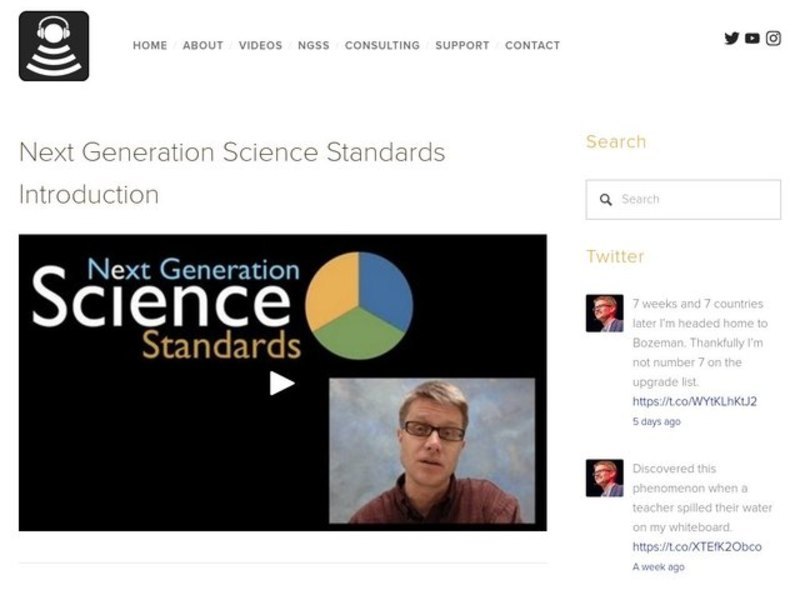The width and height of the screenshot is (800, 600).
Task: Open the NGSS menu item
Action: coord(313,45)
